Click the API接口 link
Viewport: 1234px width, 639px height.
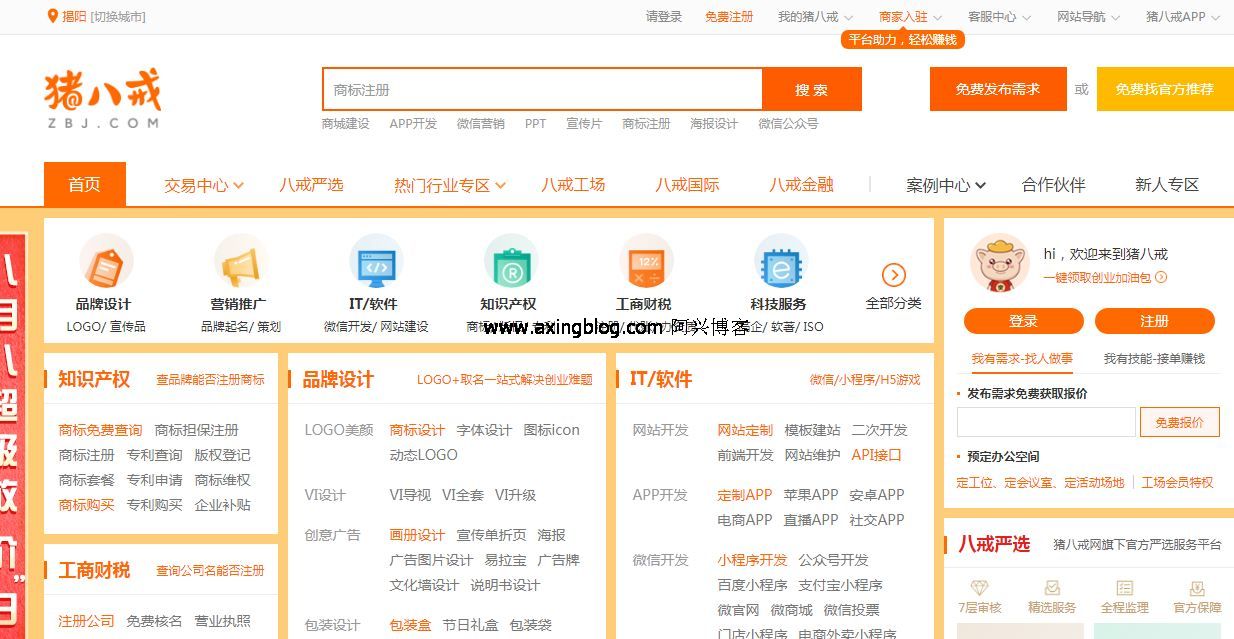pyautogui.click(x=877, y=455)
